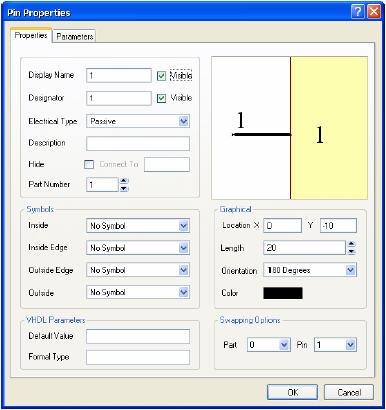
Task: Enable the Hide checkbox
Action: (89, 164)
